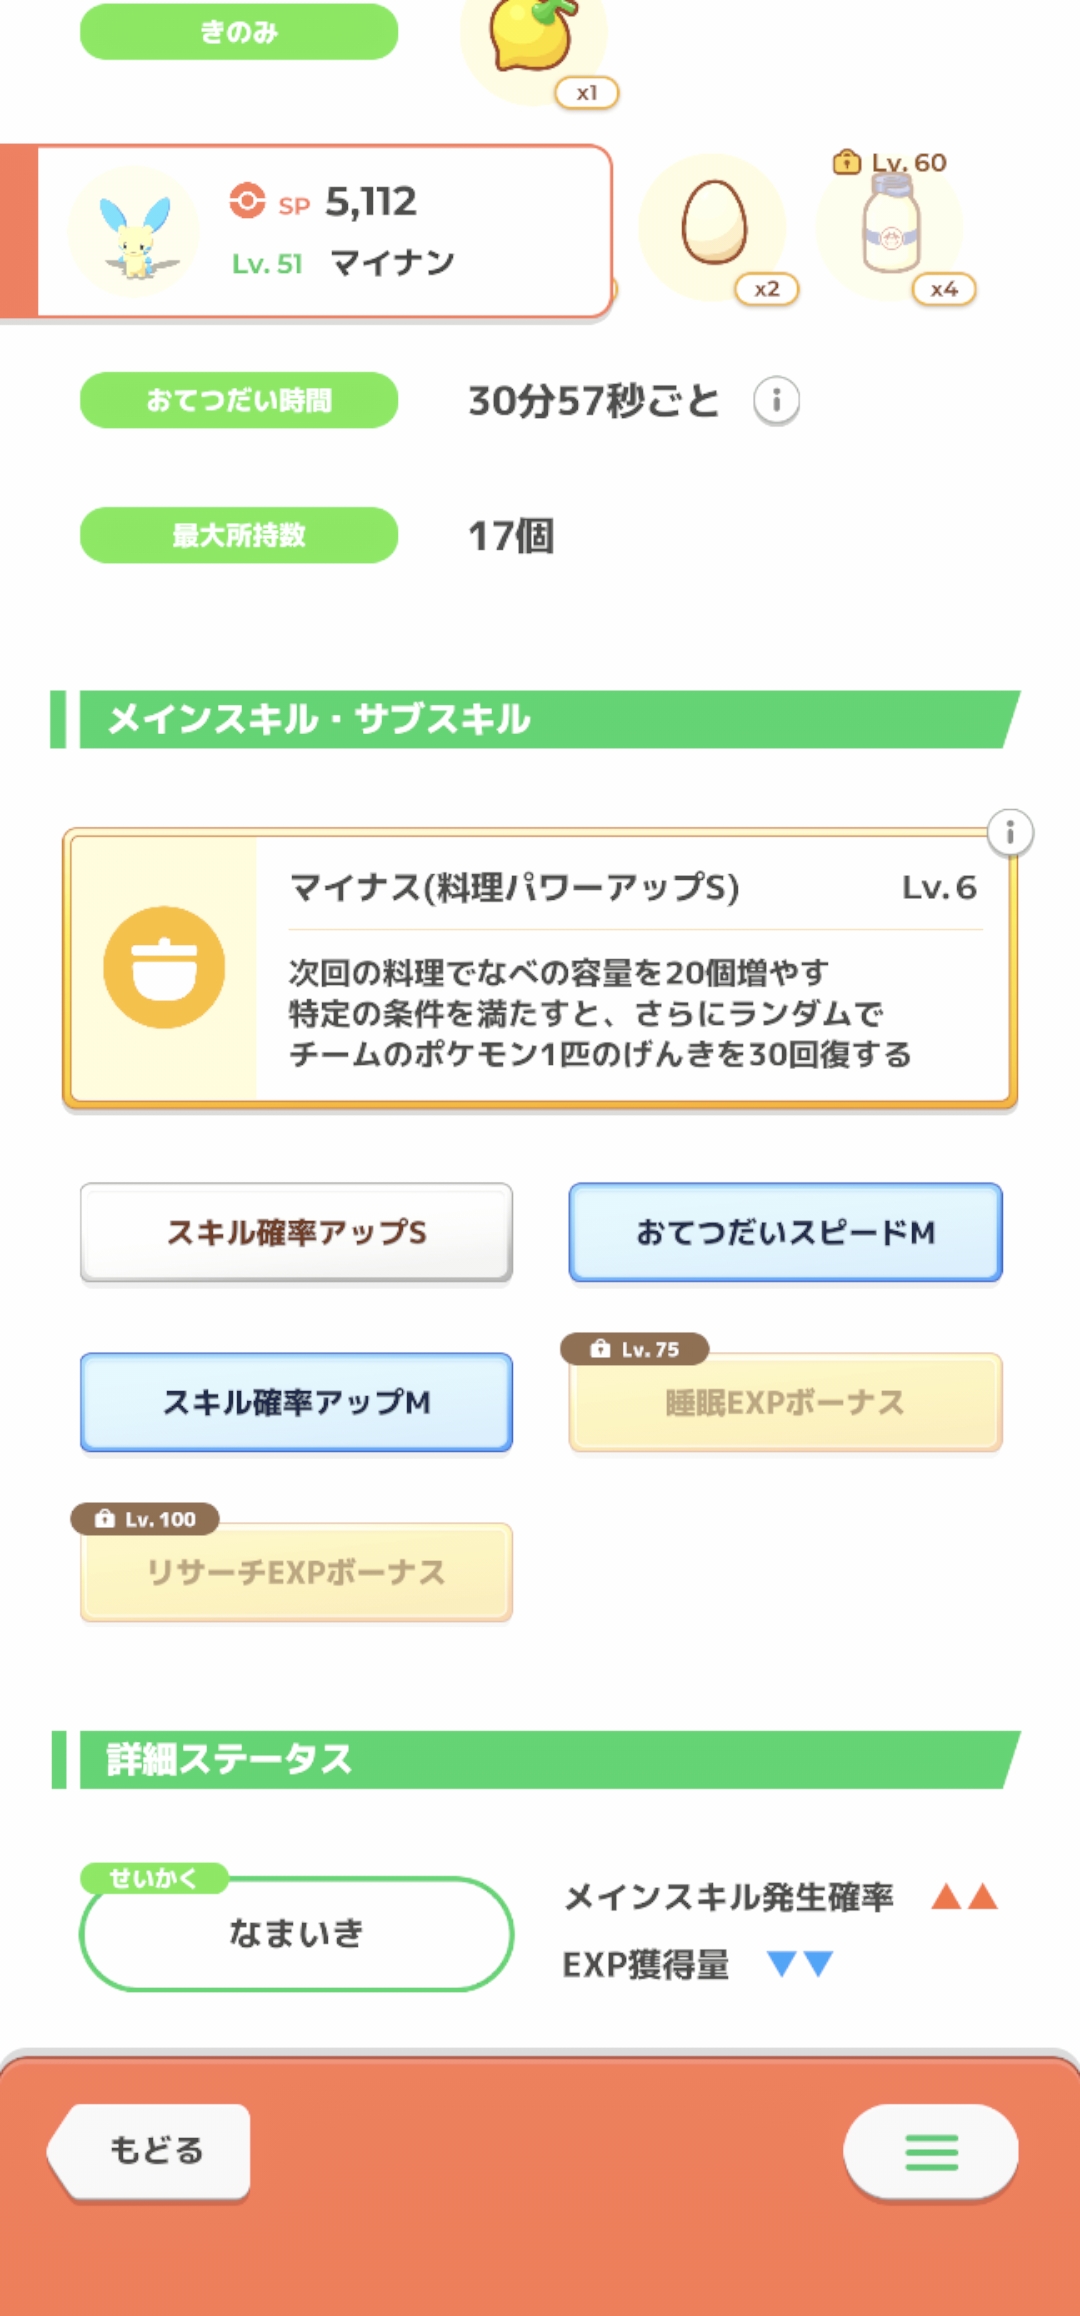Tap the locked リサーチEXPボーナス sub skill

296,1572
